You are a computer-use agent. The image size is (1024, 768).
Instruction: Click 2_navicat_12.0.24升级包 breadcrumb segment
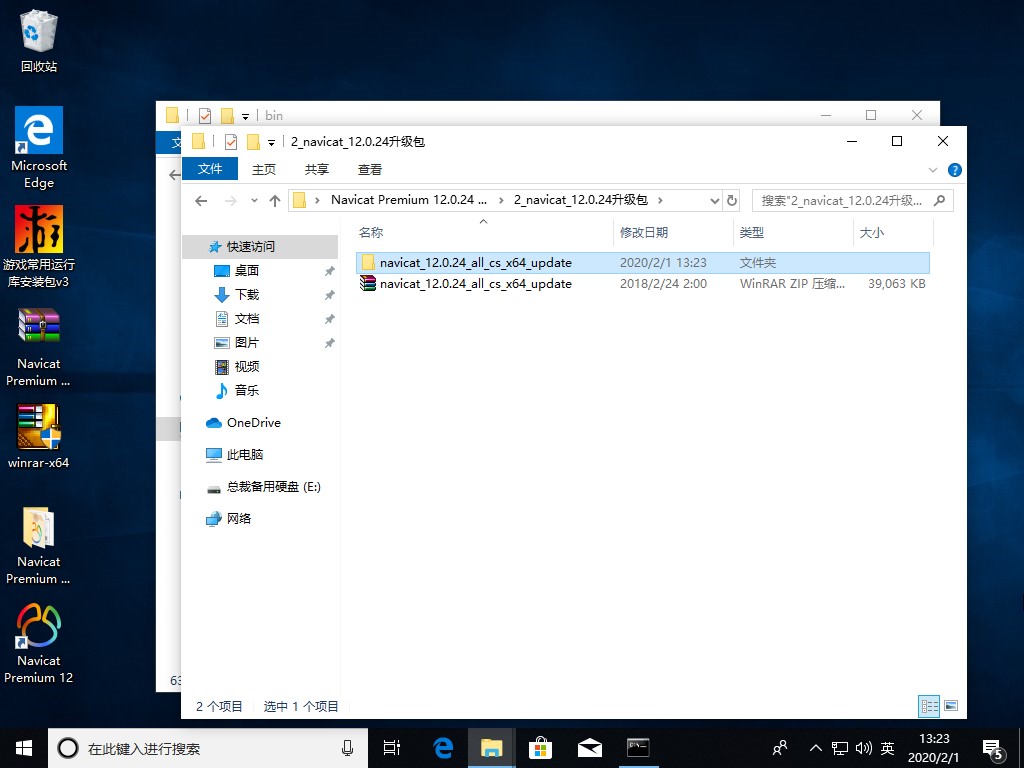click(581, 200)
